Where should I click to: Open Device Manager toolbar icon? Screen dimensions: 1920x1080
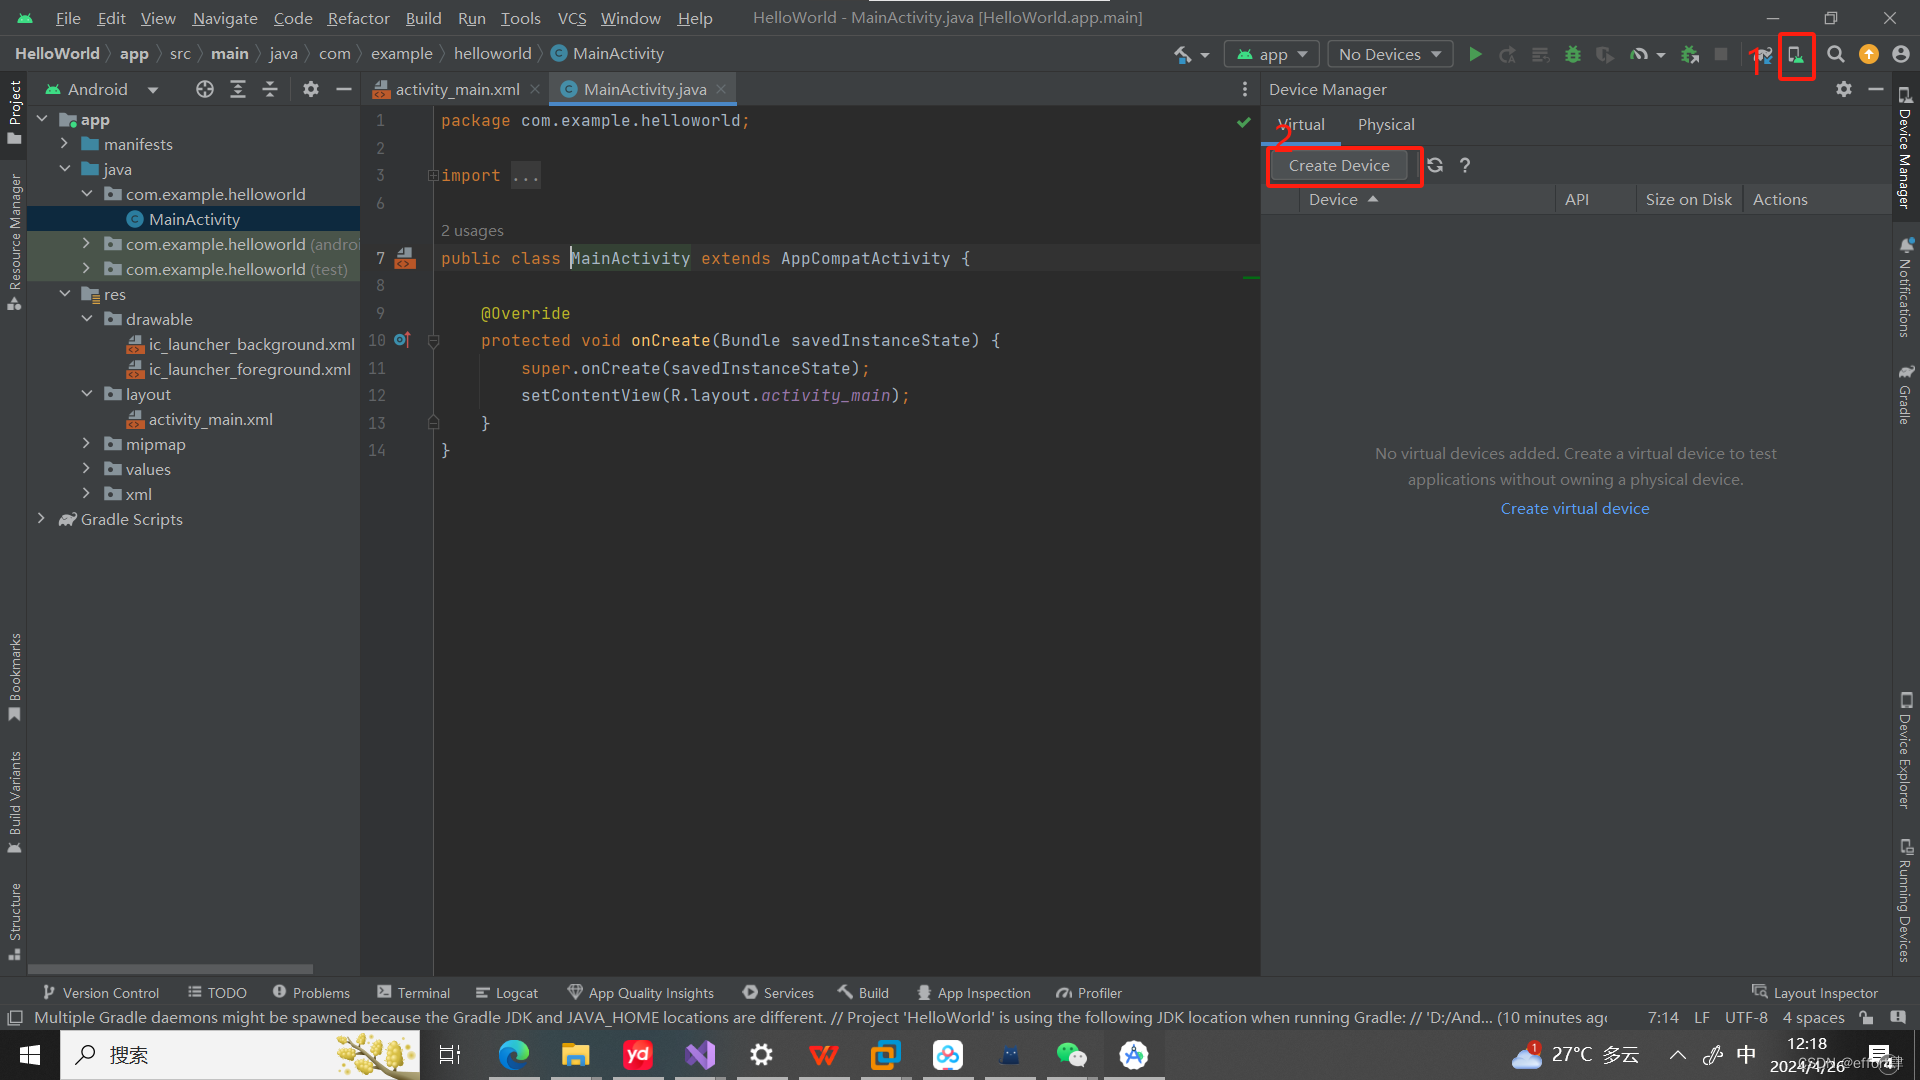[x=1796, y=55]
